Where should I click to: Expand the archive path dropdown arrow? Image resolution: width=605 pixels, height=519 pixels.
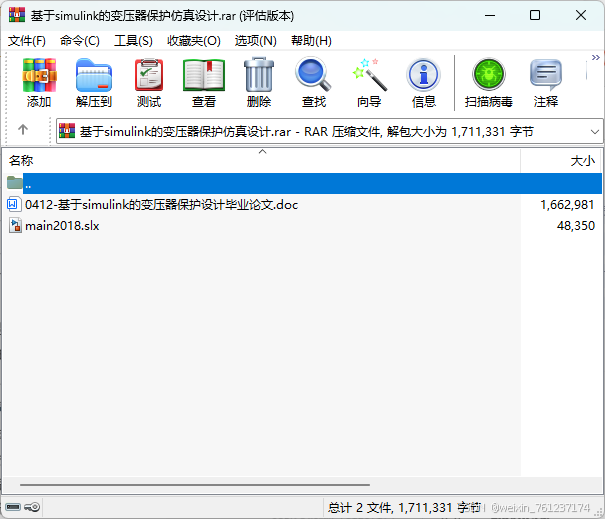pos(595,132)
